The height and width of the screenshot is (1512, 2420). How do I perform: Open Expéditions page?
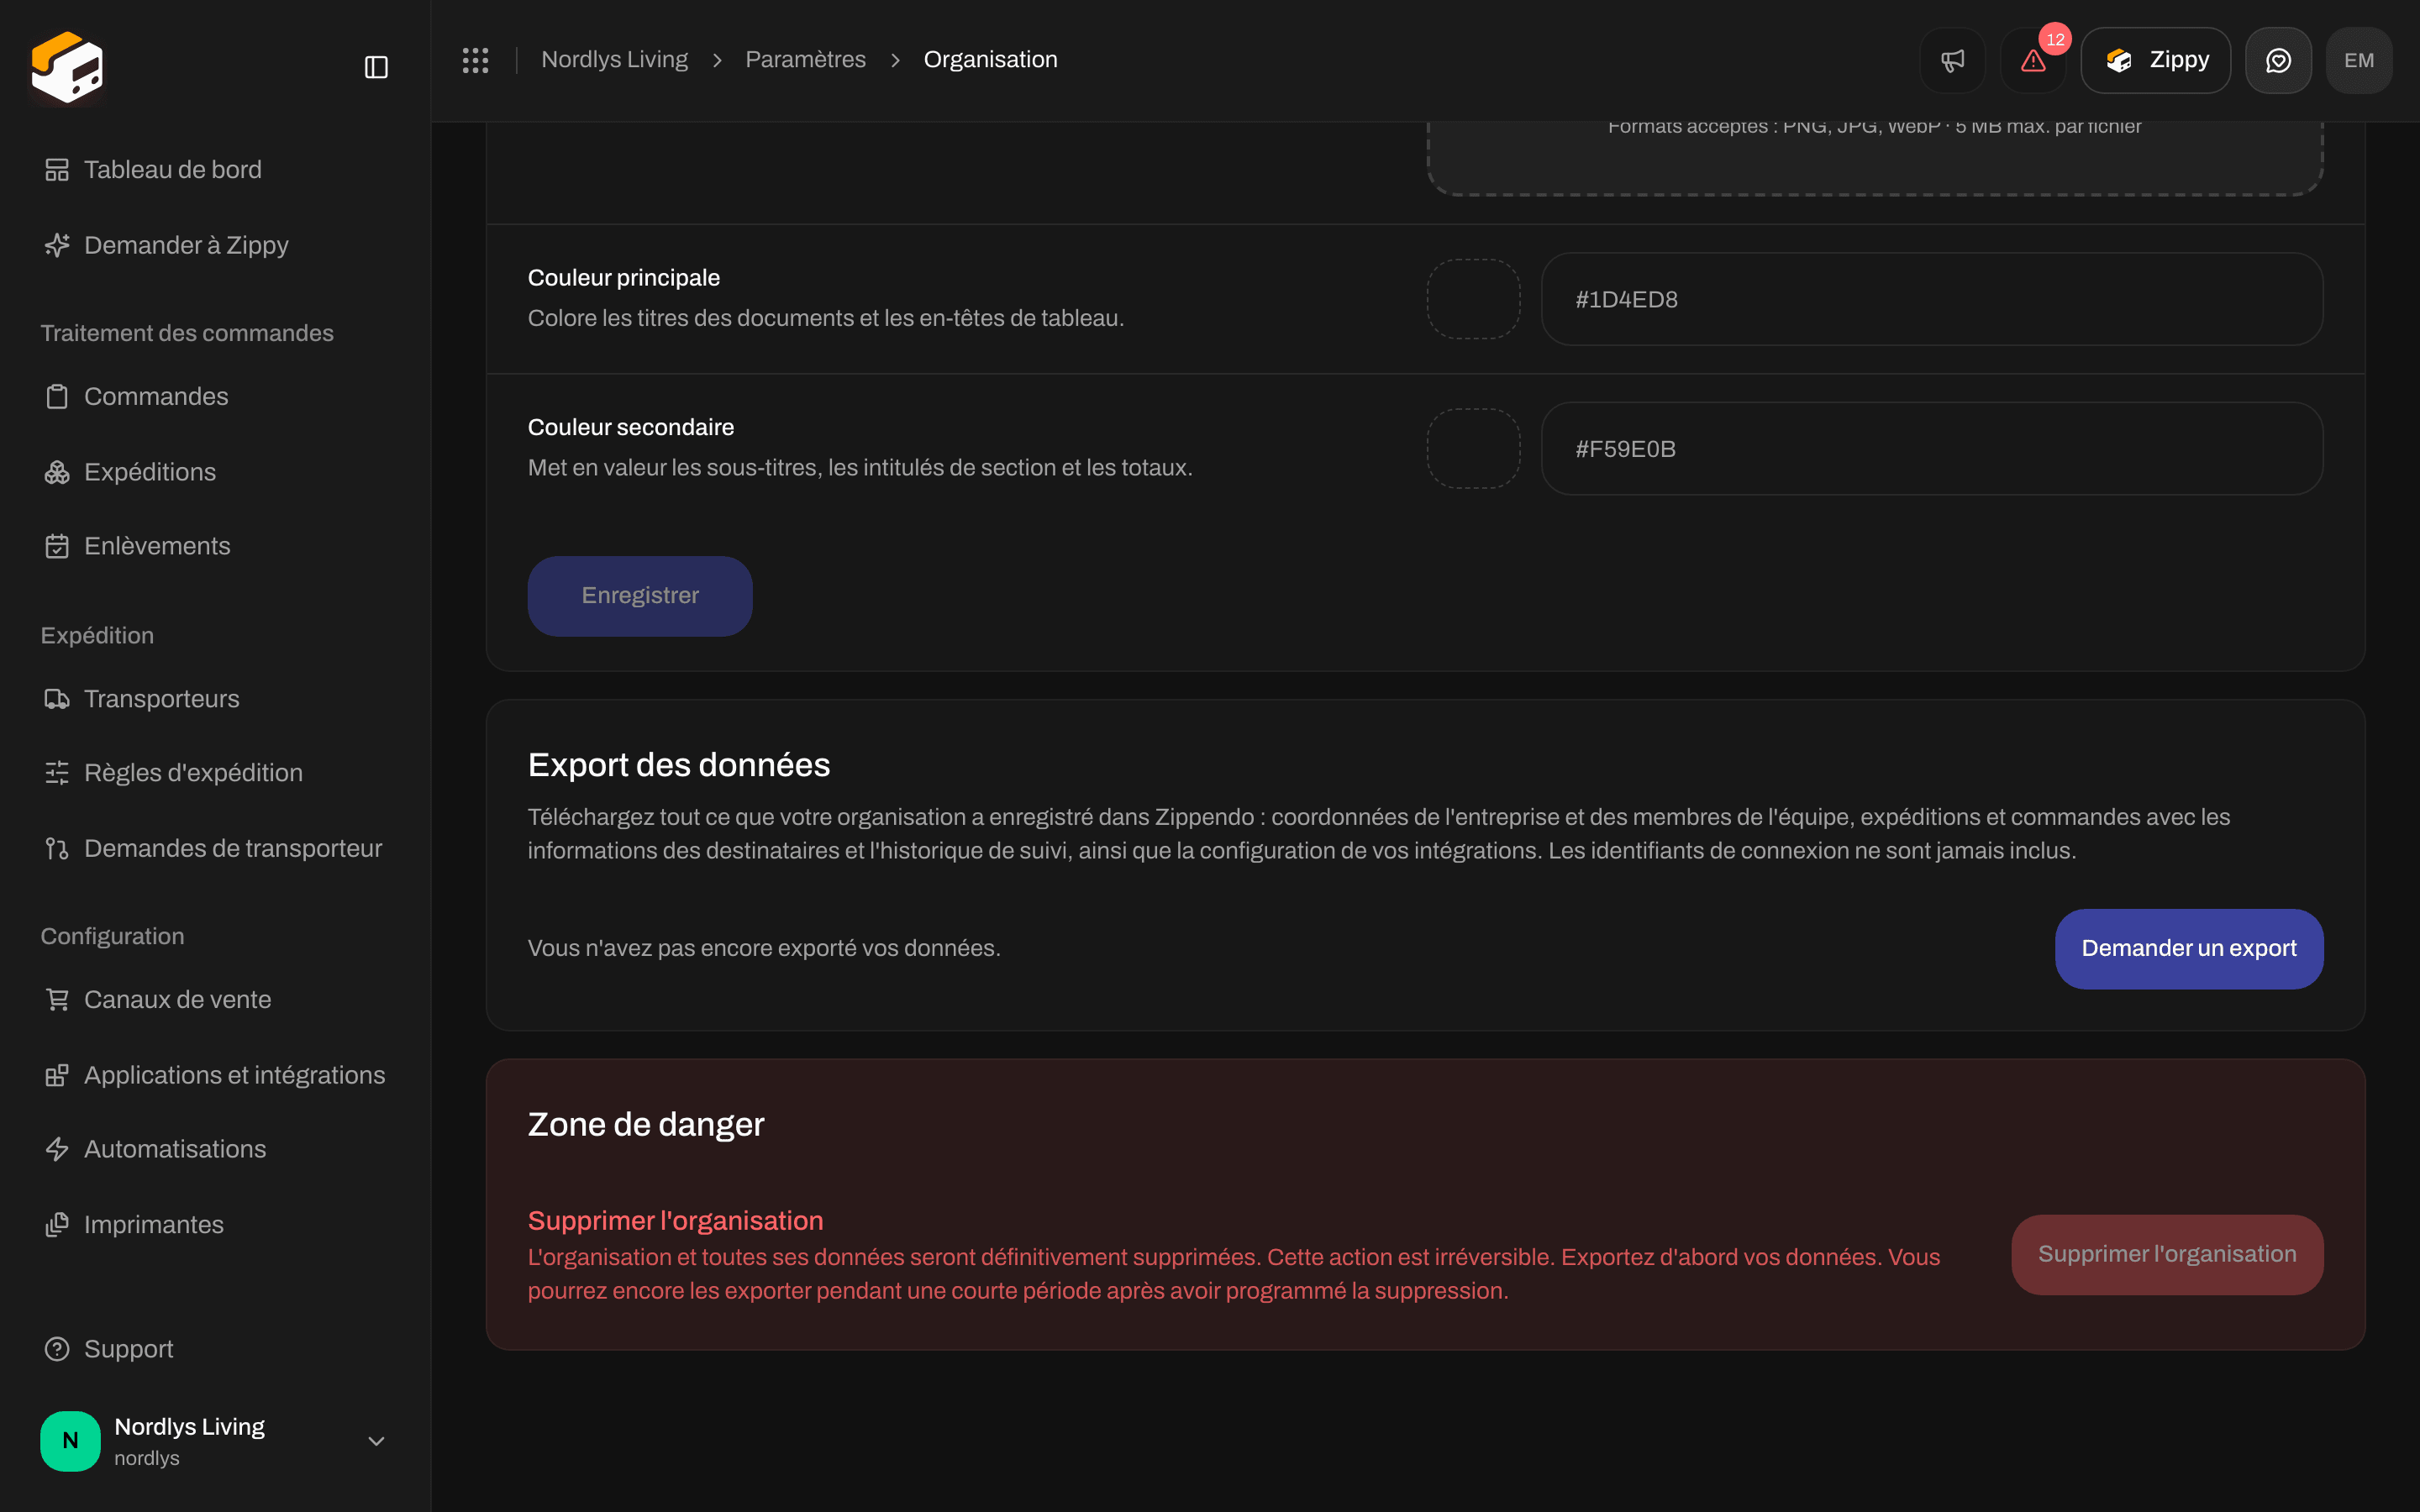click(150, 472)
